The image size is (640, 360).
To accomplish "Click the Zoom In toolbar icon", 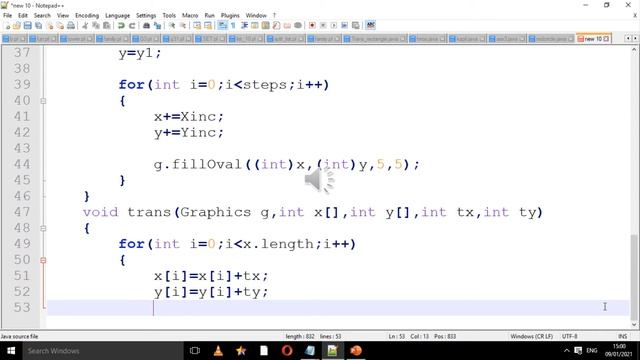I will point(172,26).
